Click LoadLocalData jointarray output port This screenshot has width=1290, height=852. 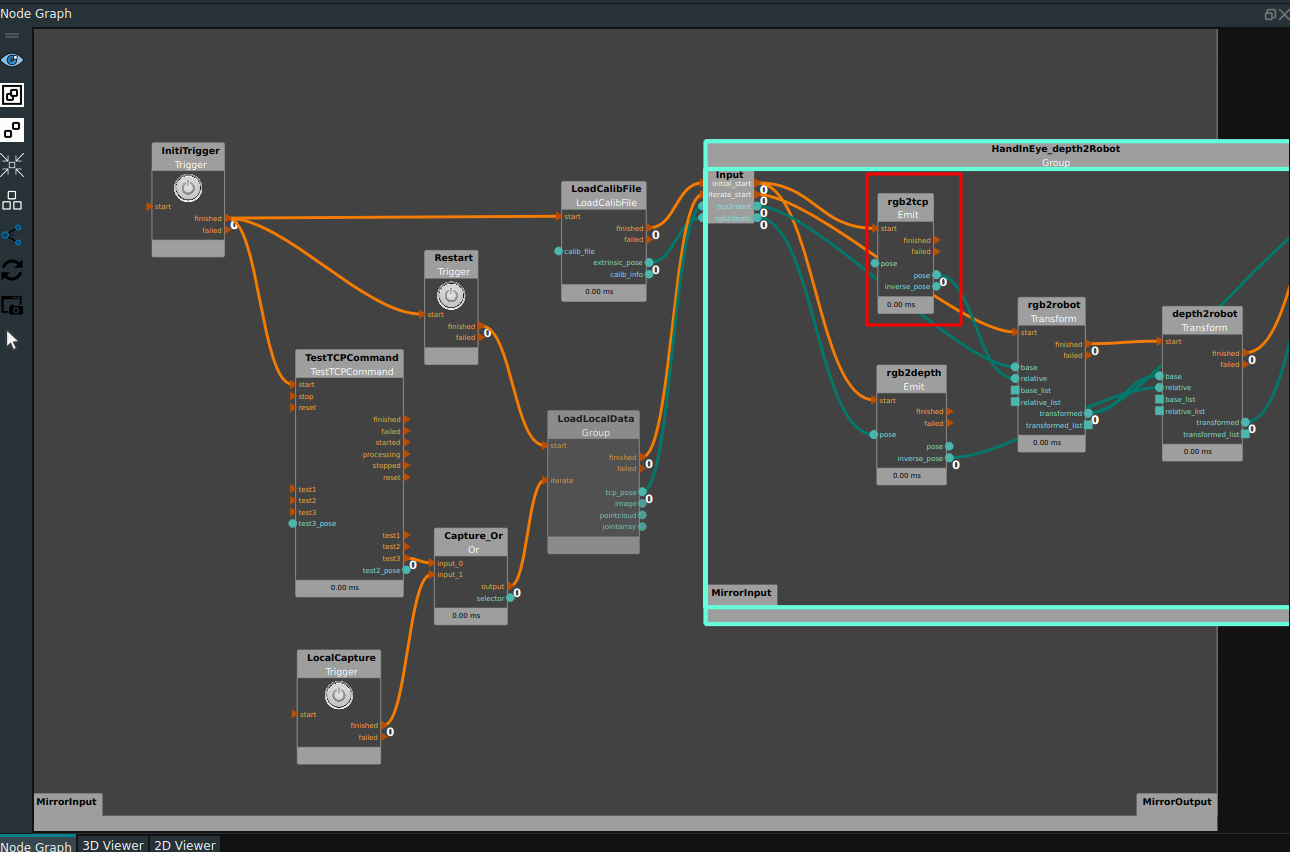(x=642, y=526)
